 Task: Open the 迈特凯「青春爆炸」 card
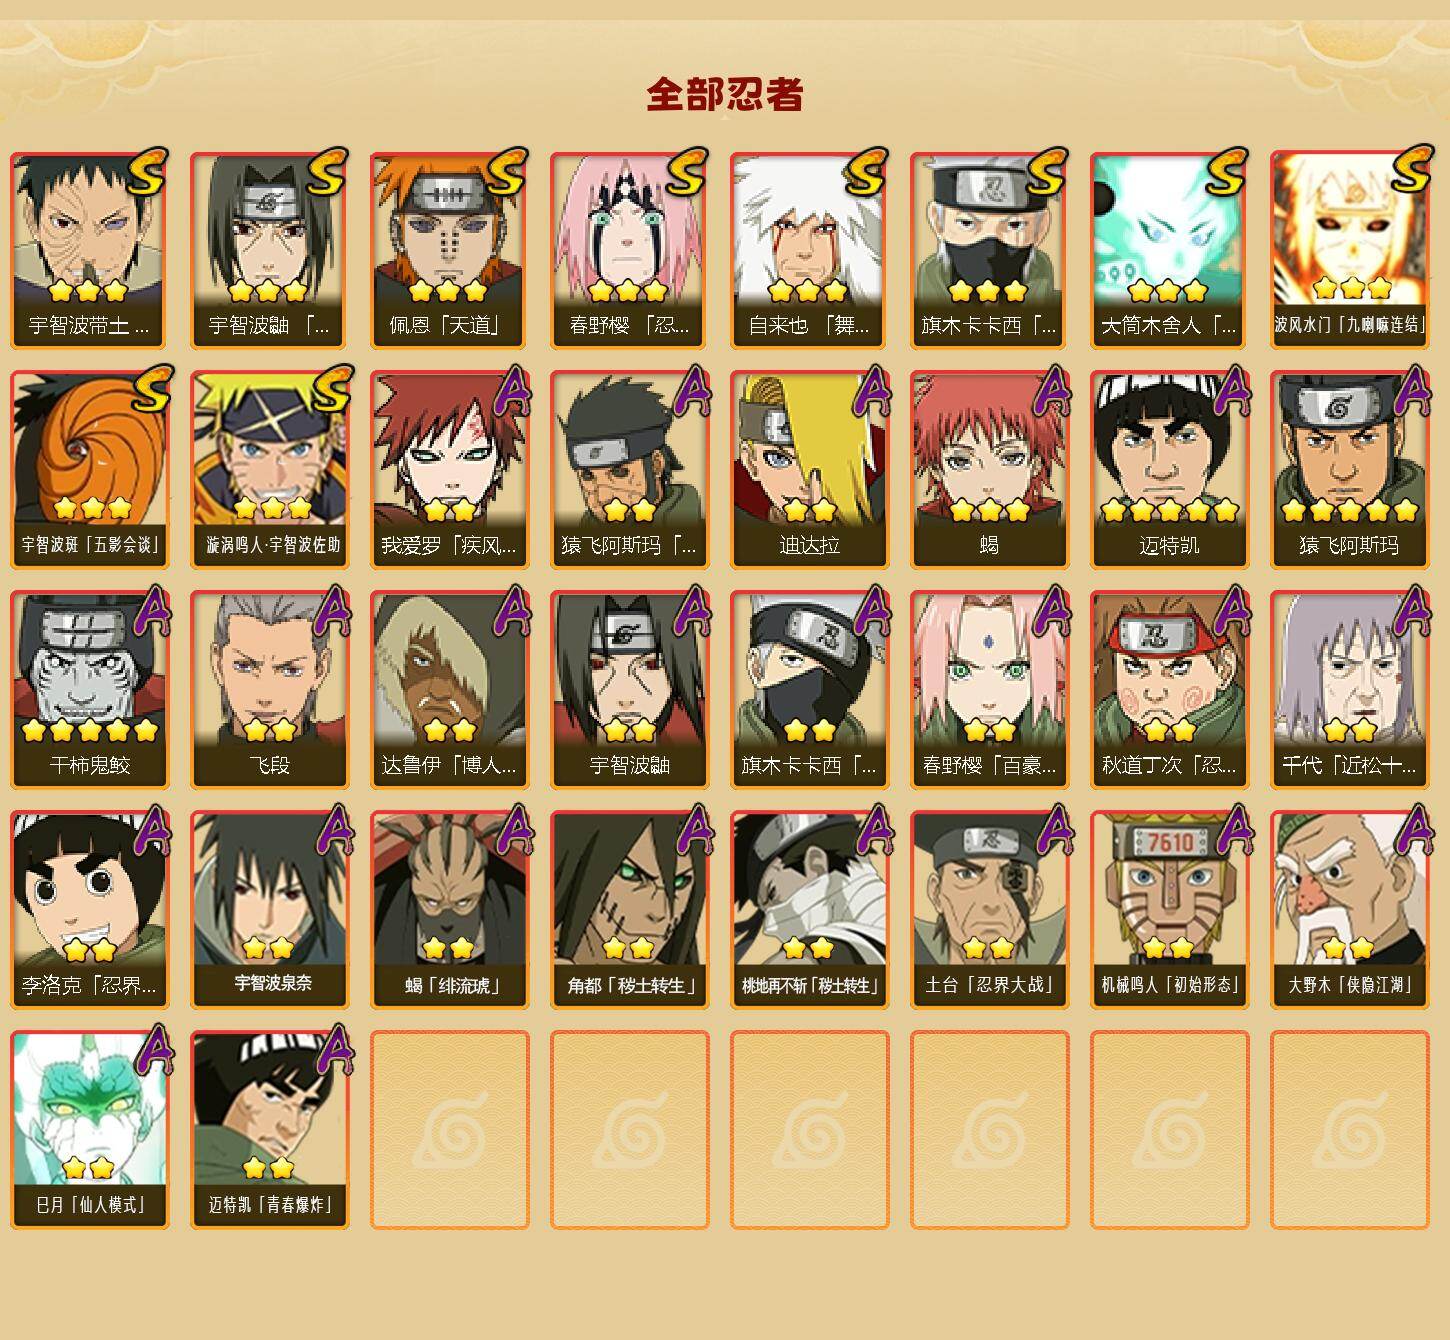pyautogui.click(x=269, y=1130)
